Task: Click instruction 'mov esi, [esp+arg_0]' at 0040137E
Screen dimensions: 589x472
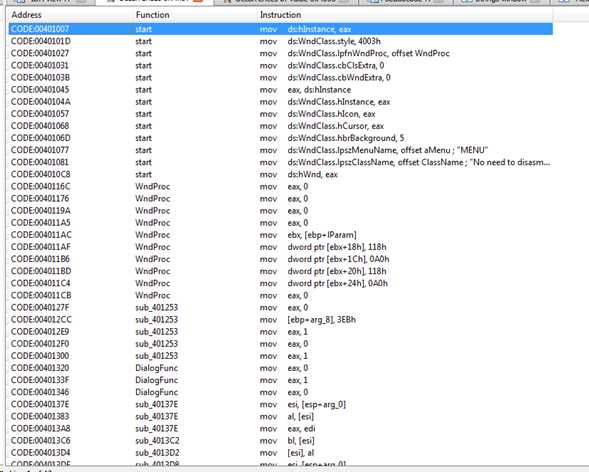Action: click(302, 404)
